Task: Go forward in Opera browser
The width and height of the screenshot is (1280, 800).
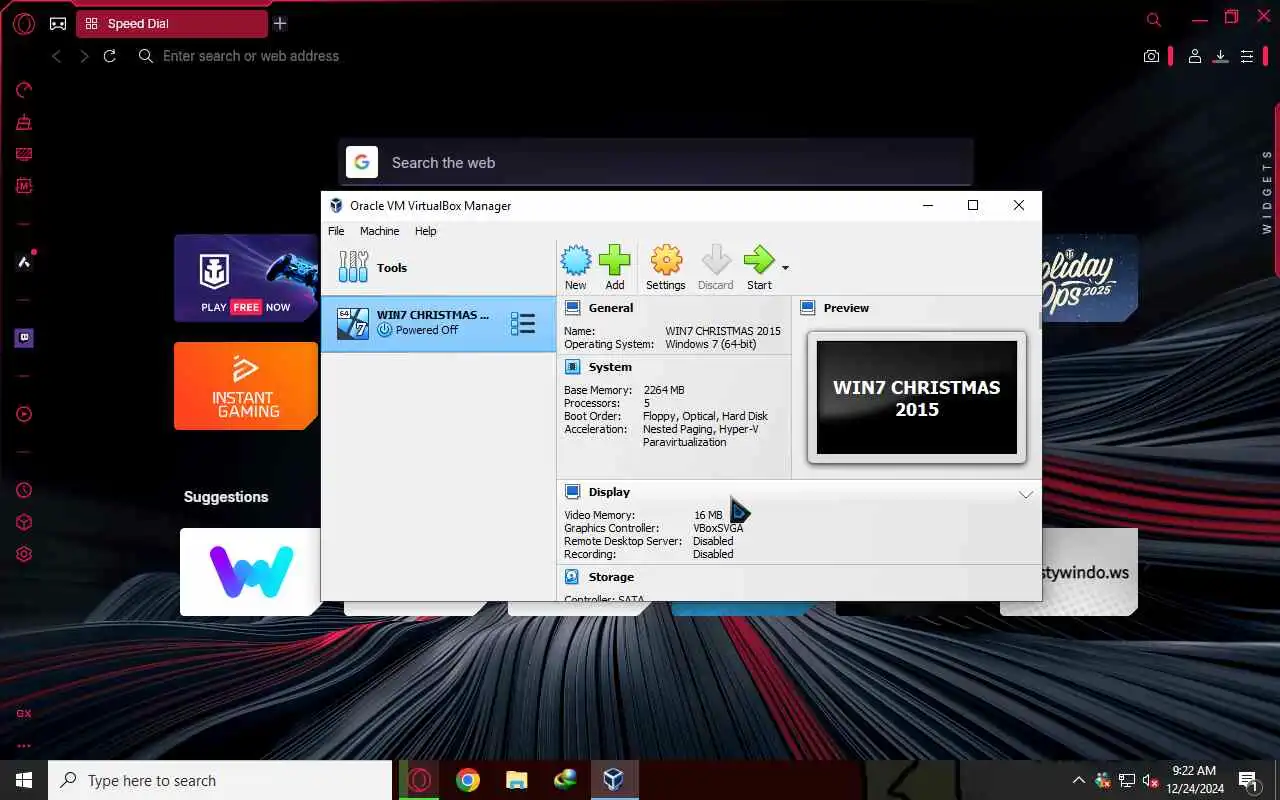Action: point(84,56)
